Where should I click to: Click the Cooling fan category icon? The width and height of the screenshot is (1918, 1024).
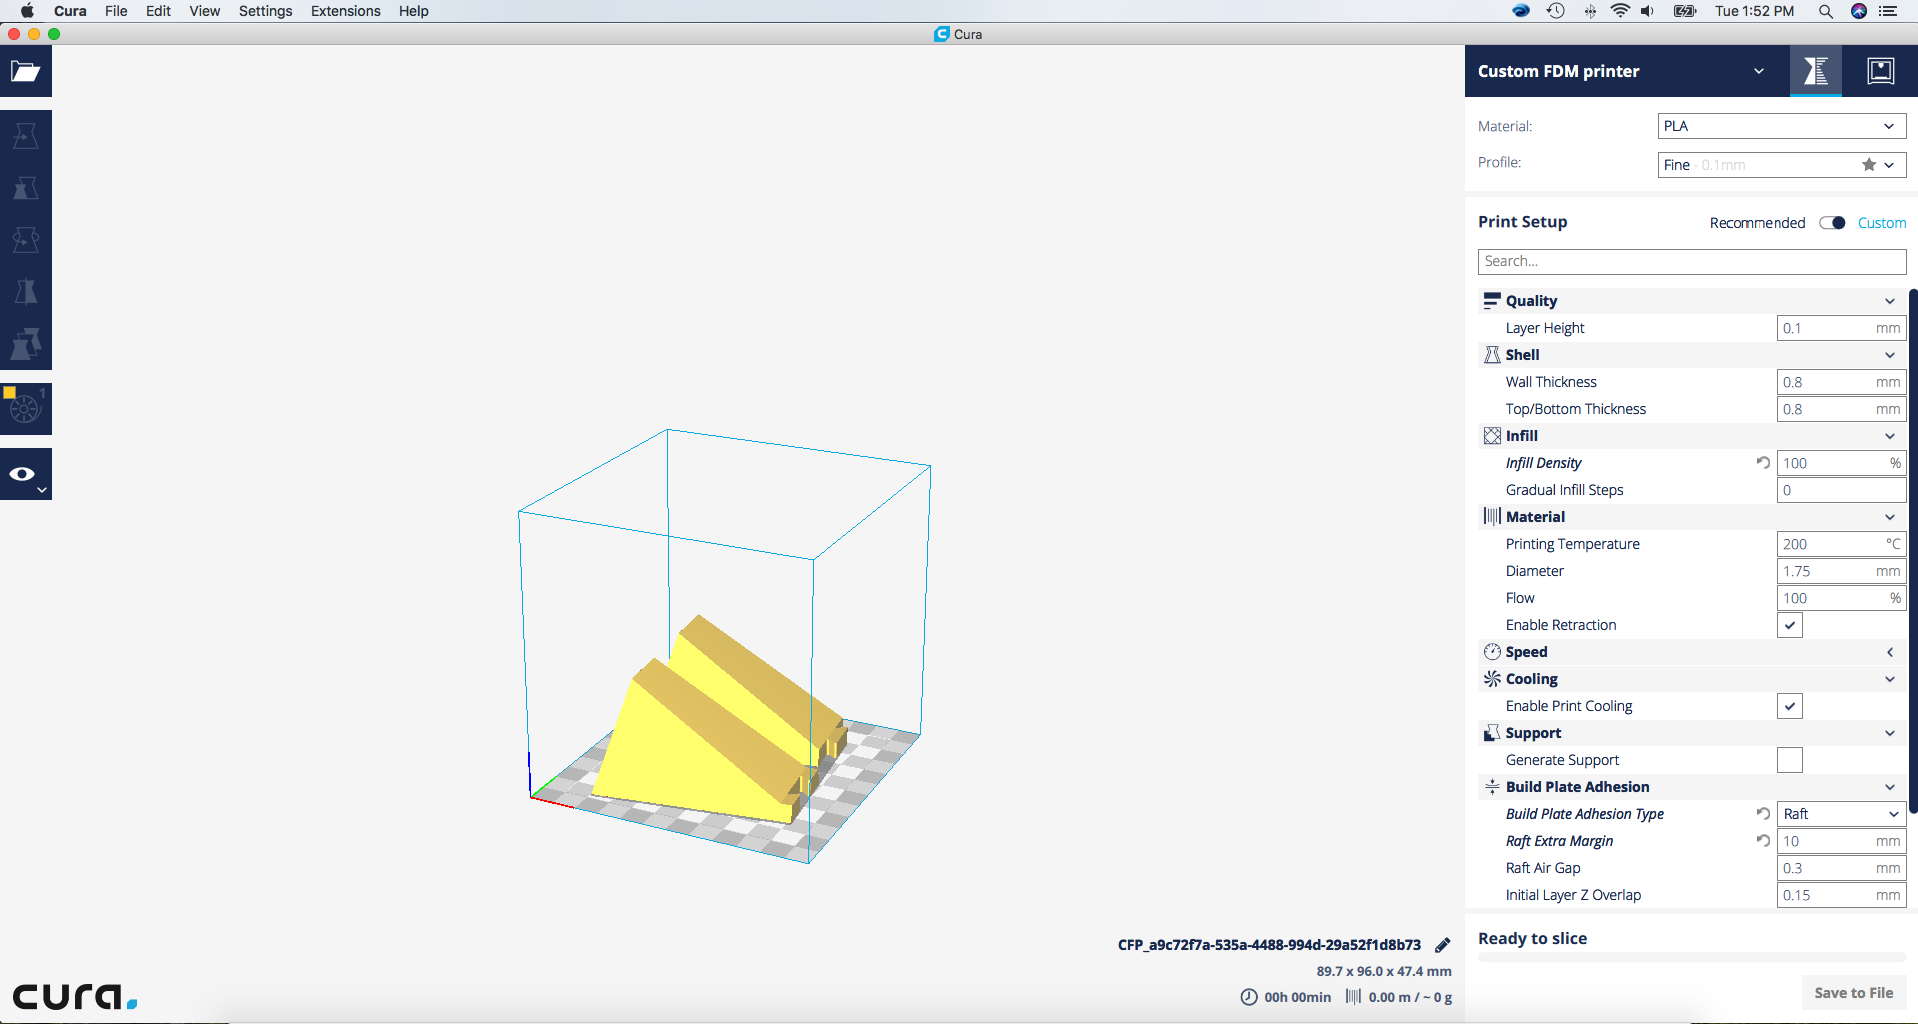(1492, 678)
